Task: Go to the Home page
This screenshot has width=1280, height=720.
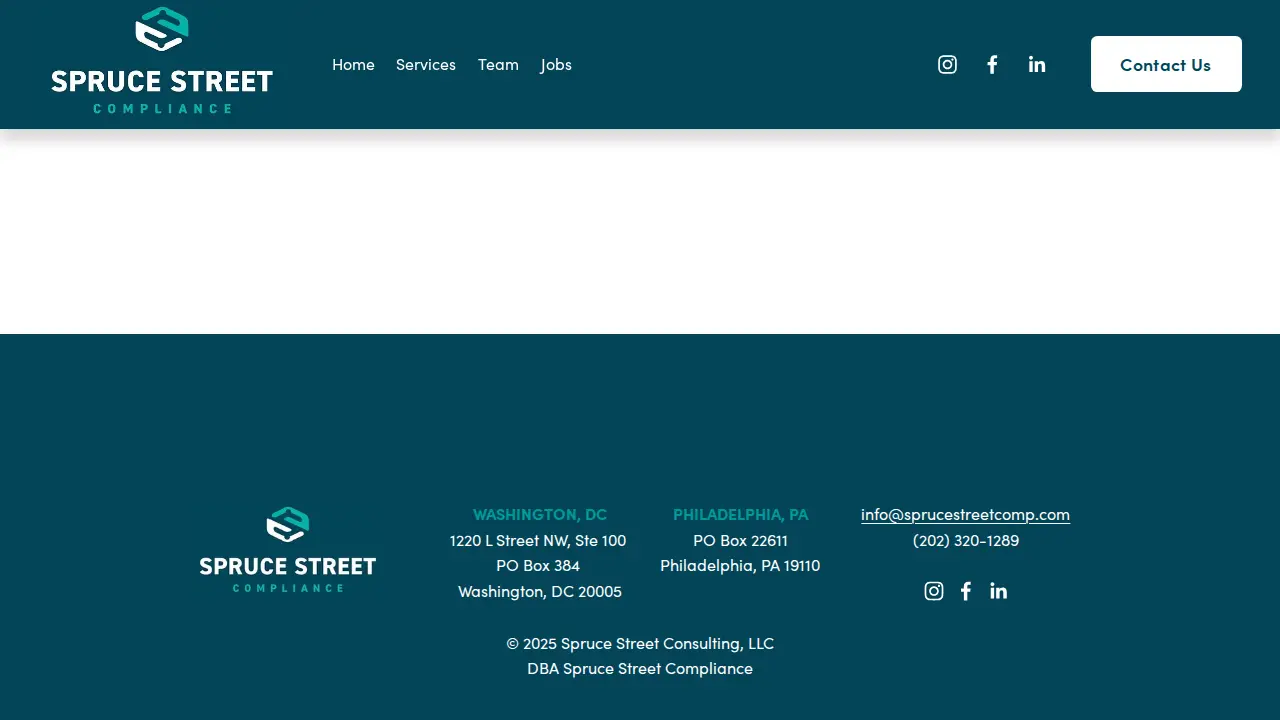Action: 353,65
